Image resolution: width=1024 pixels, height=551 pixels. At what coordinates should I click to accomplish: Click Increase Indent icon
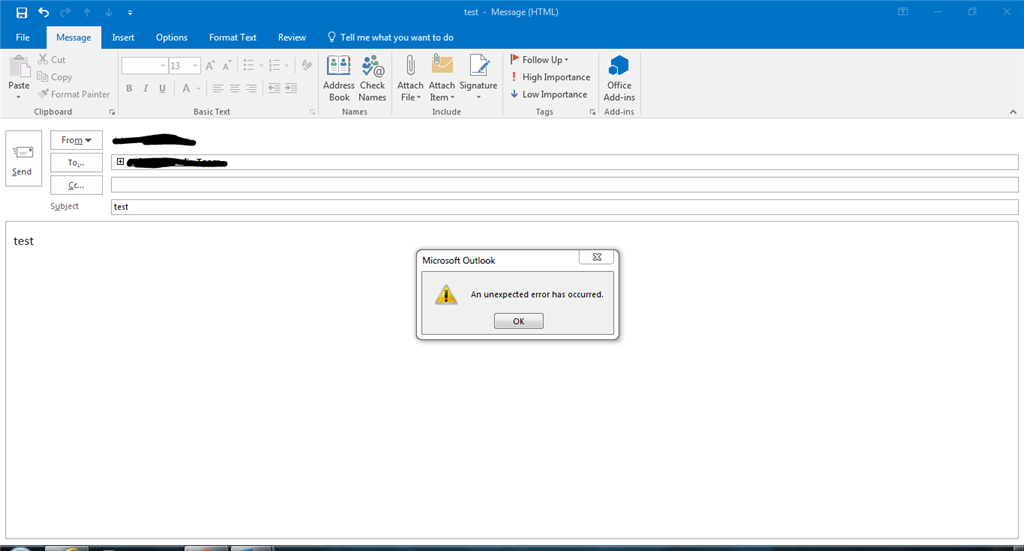(291, 88)
